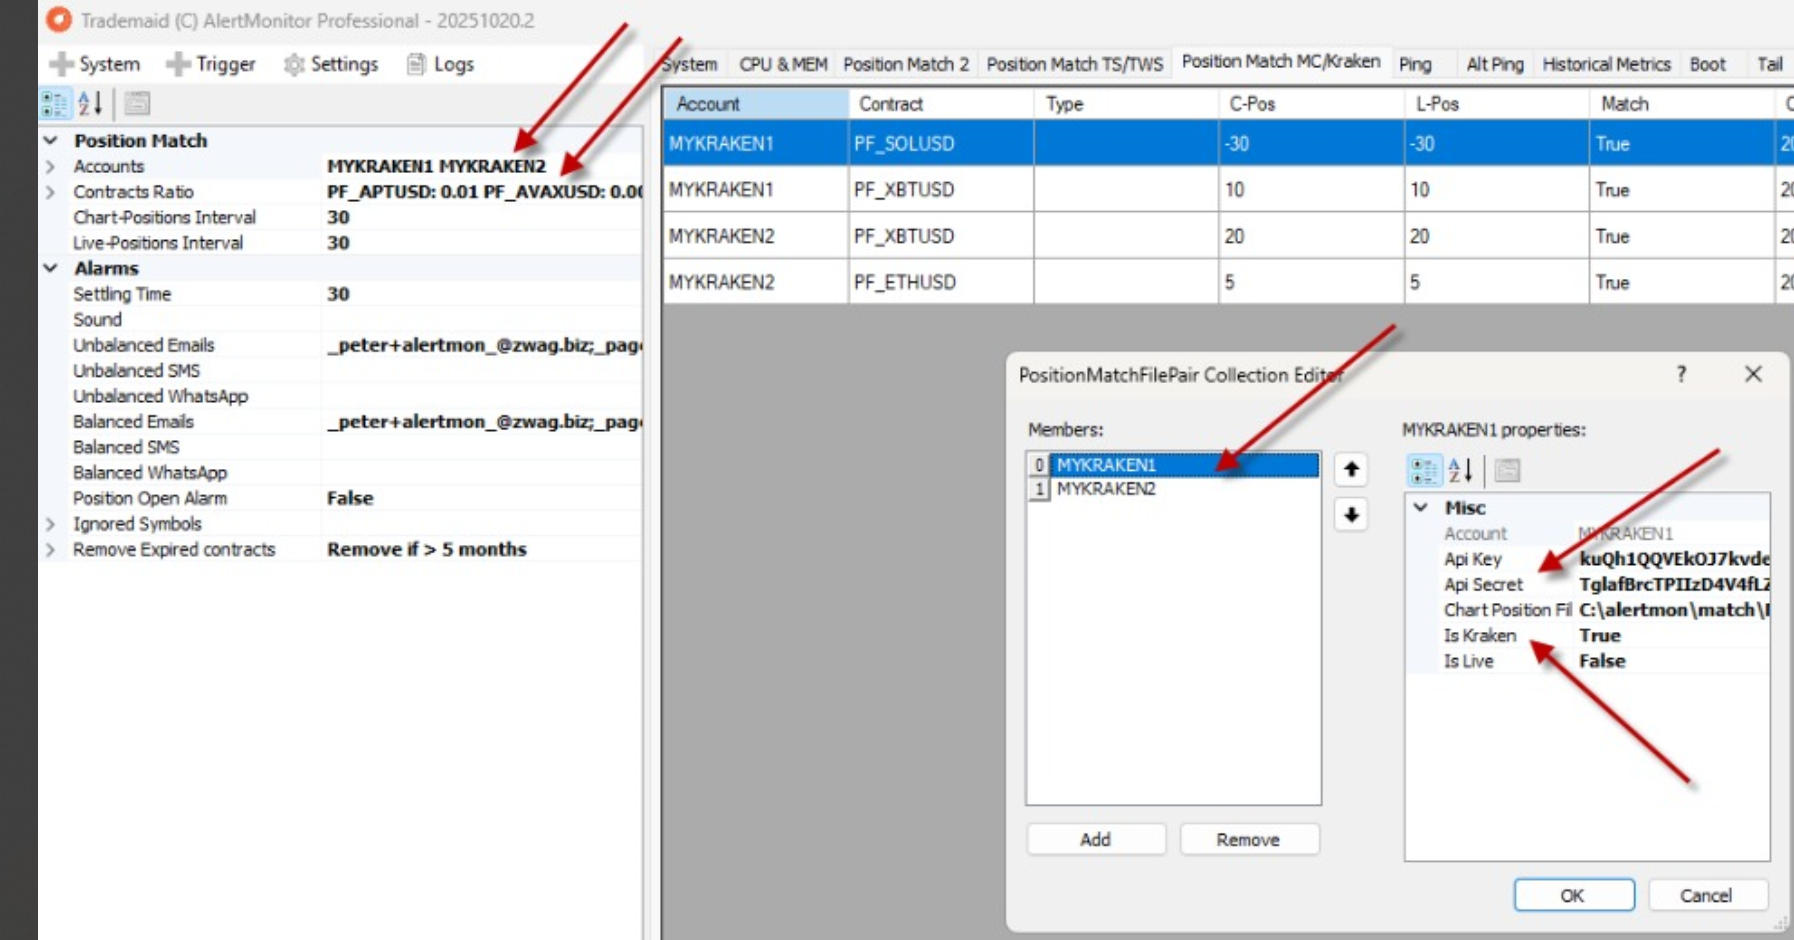1794x940 pixels.
Task: Open the Trigger menu
Action: (x=211, y=64)
